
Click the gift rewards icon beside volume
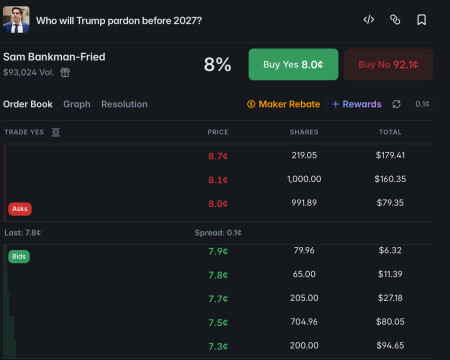65,72
